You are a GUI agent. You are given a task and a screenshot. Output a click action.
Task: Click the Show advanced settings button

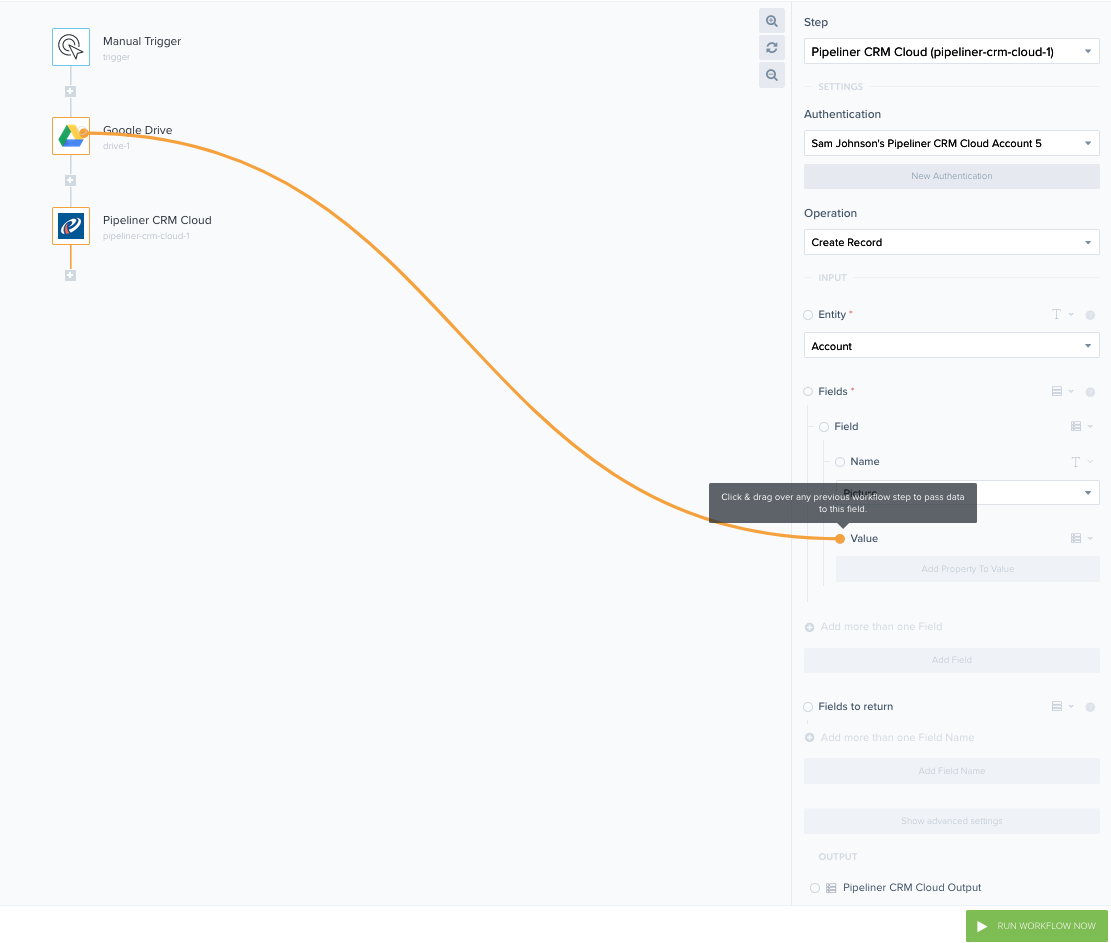[x=951, y=820]
